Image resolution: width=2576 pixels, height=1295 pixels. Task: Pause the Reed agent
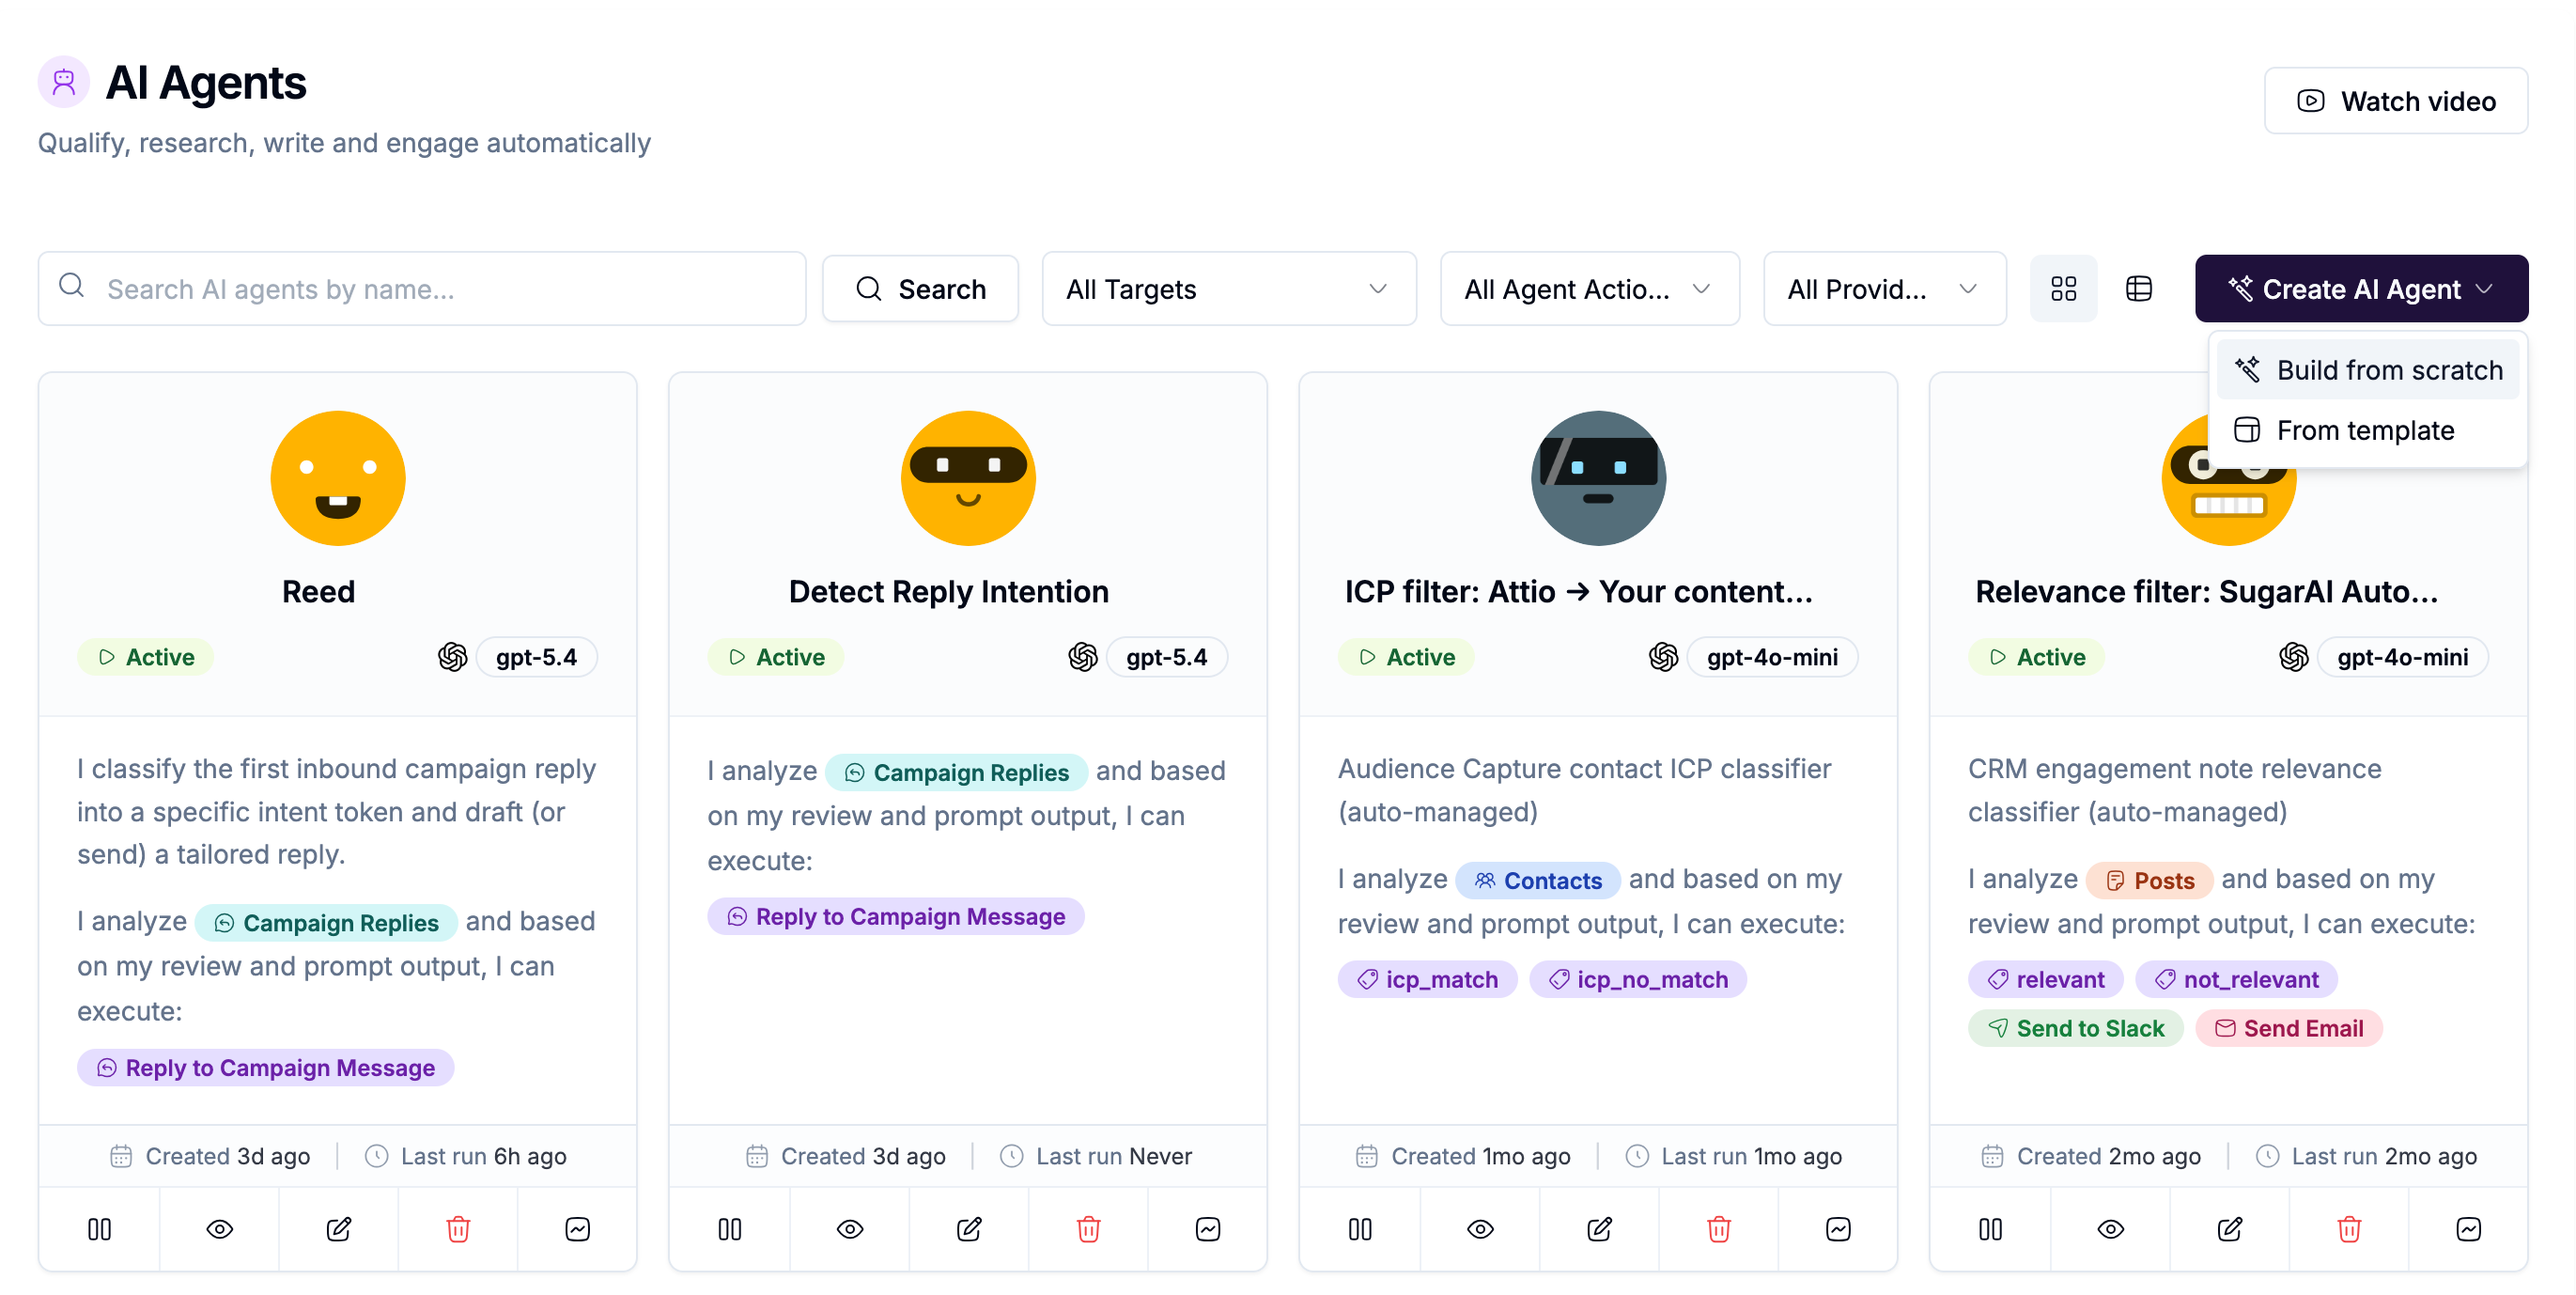tap(99, 1228)
